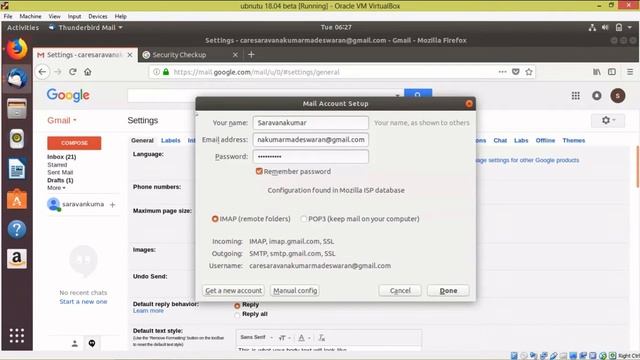Close the Security Checkup tab

235,55
